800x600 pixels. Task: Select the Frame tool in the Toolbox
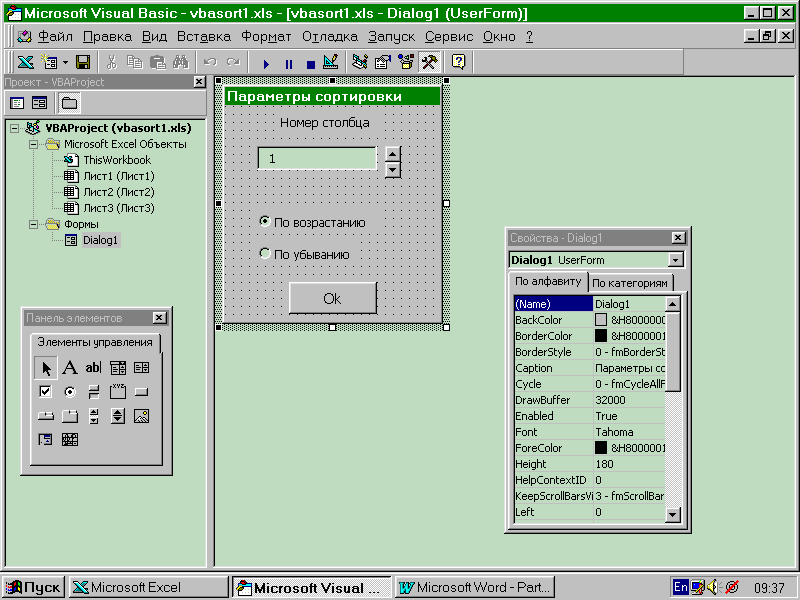pos(118,391)
